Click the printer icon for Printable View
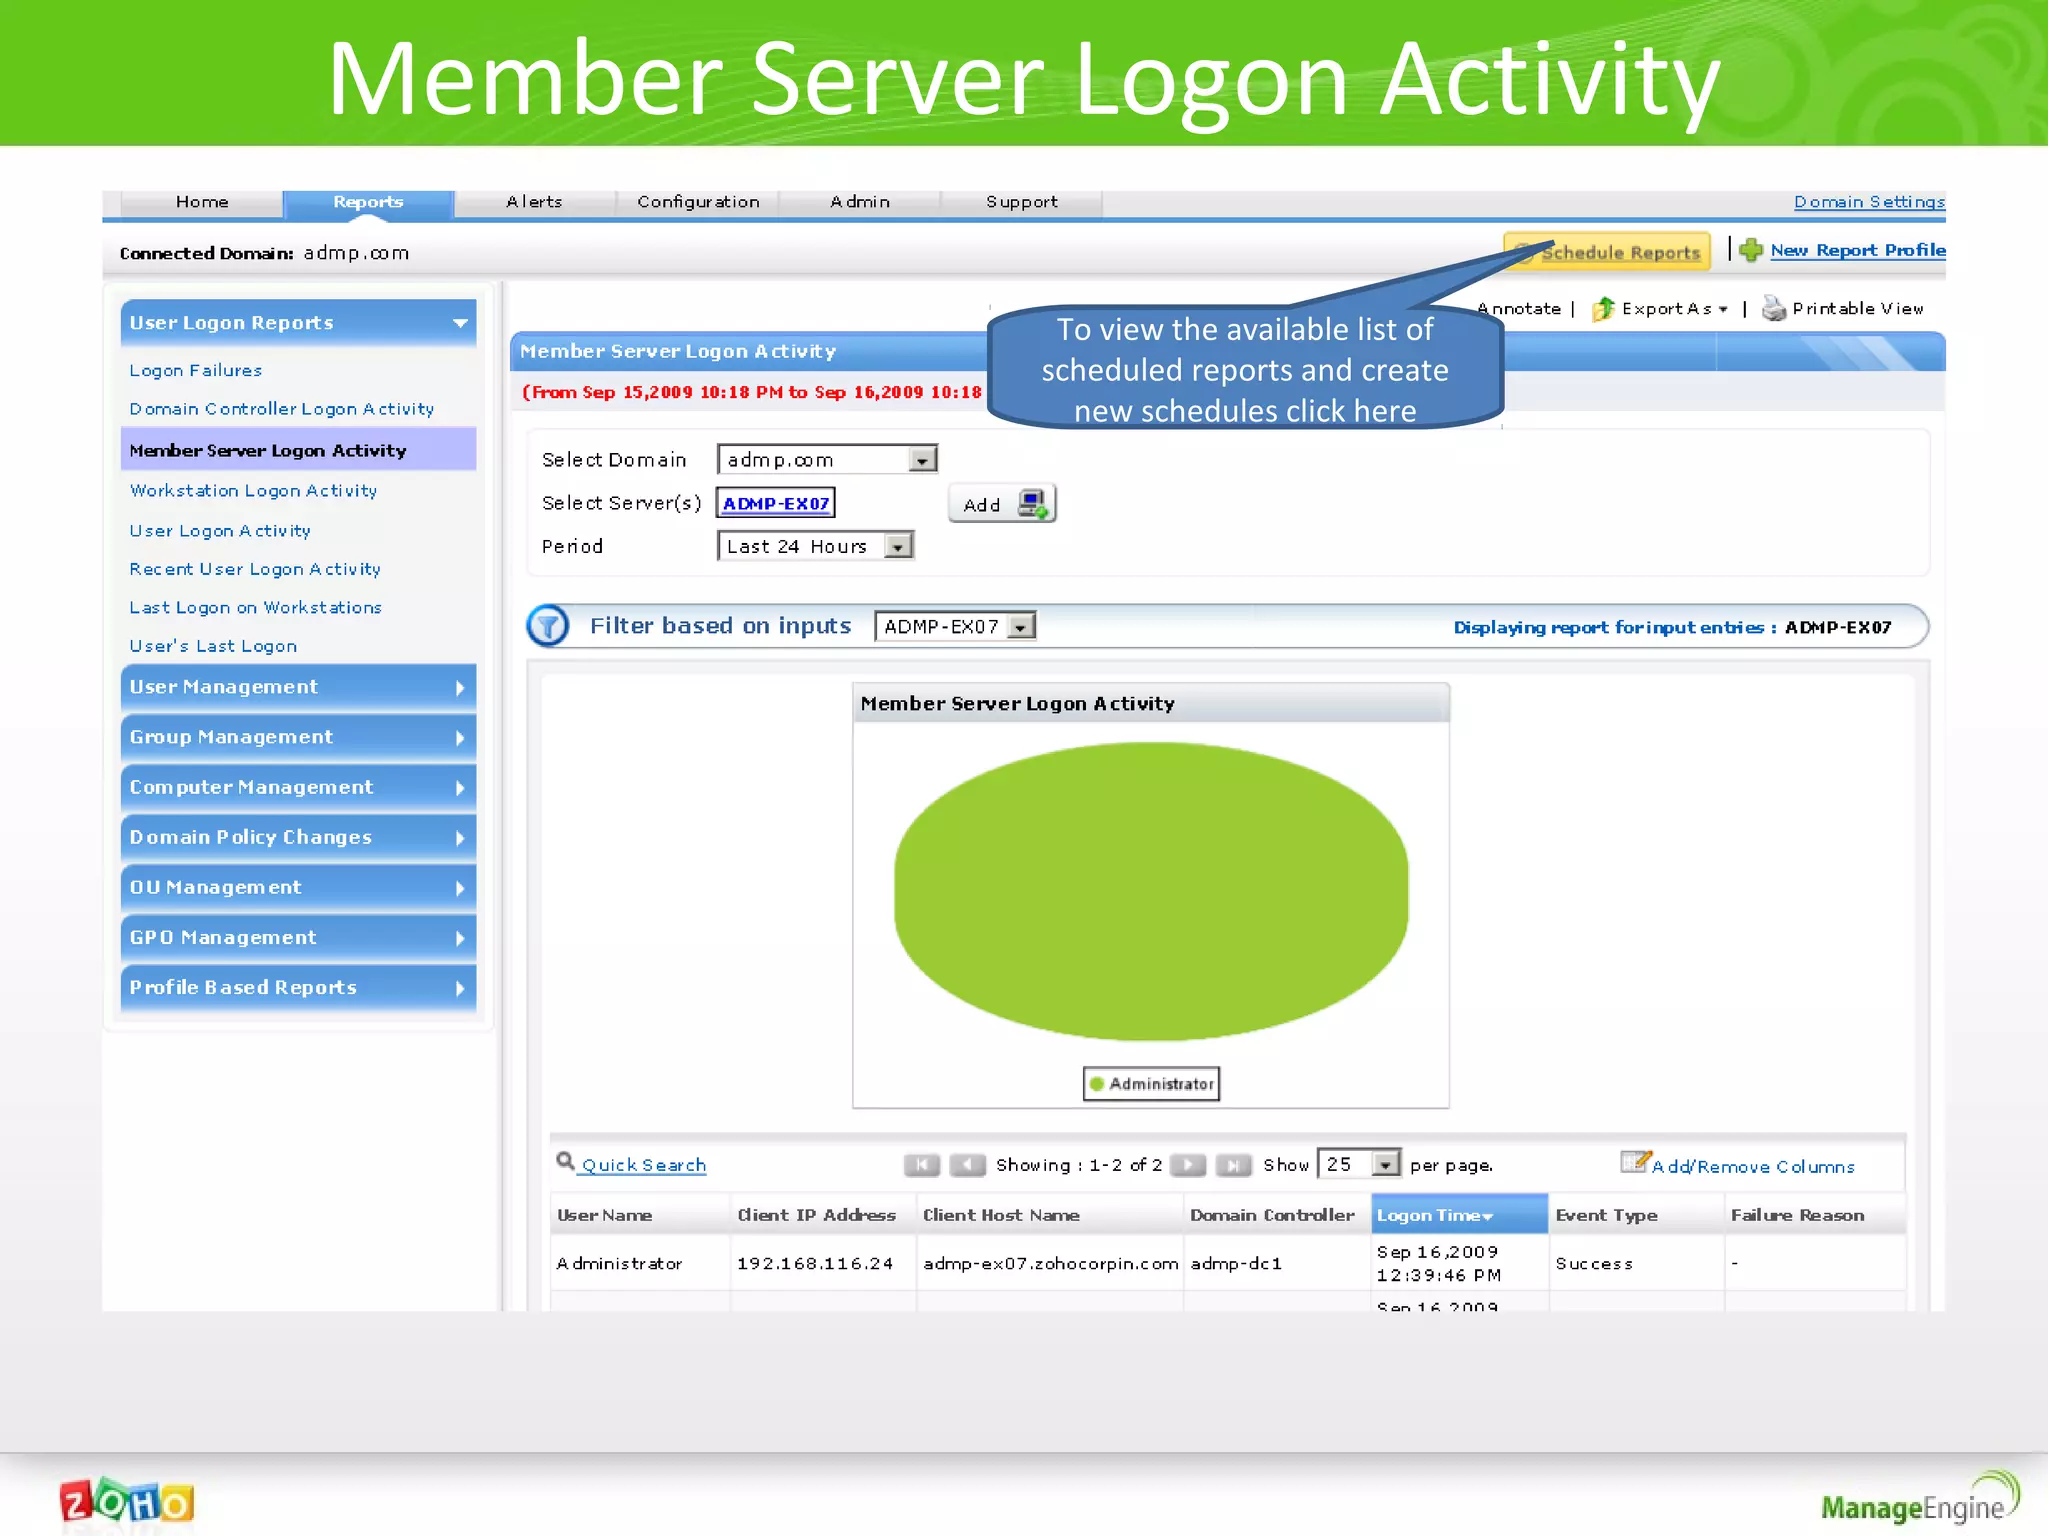 click(x=1774, y=309)
